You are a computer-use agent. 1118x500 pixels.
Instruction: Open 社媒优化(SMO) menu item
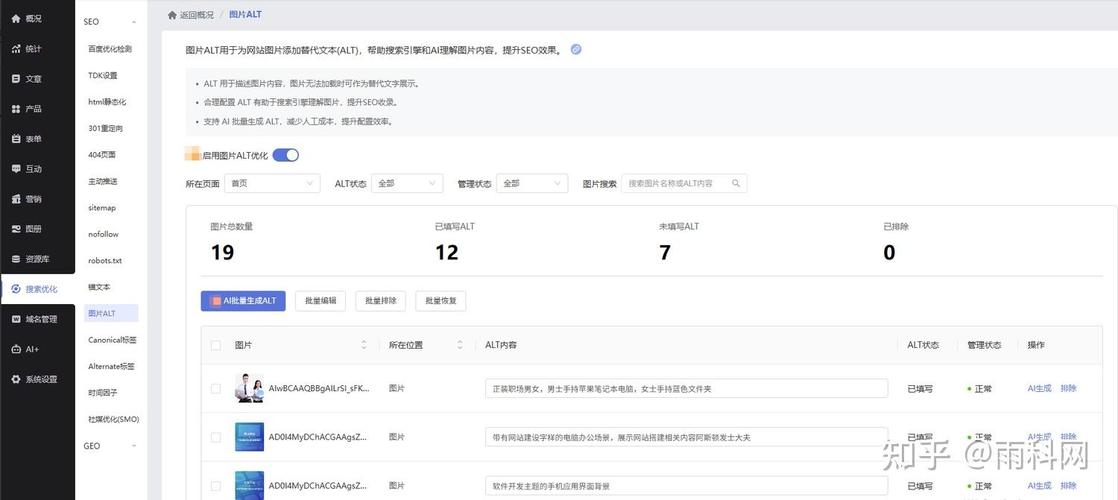tap(113, 419)
